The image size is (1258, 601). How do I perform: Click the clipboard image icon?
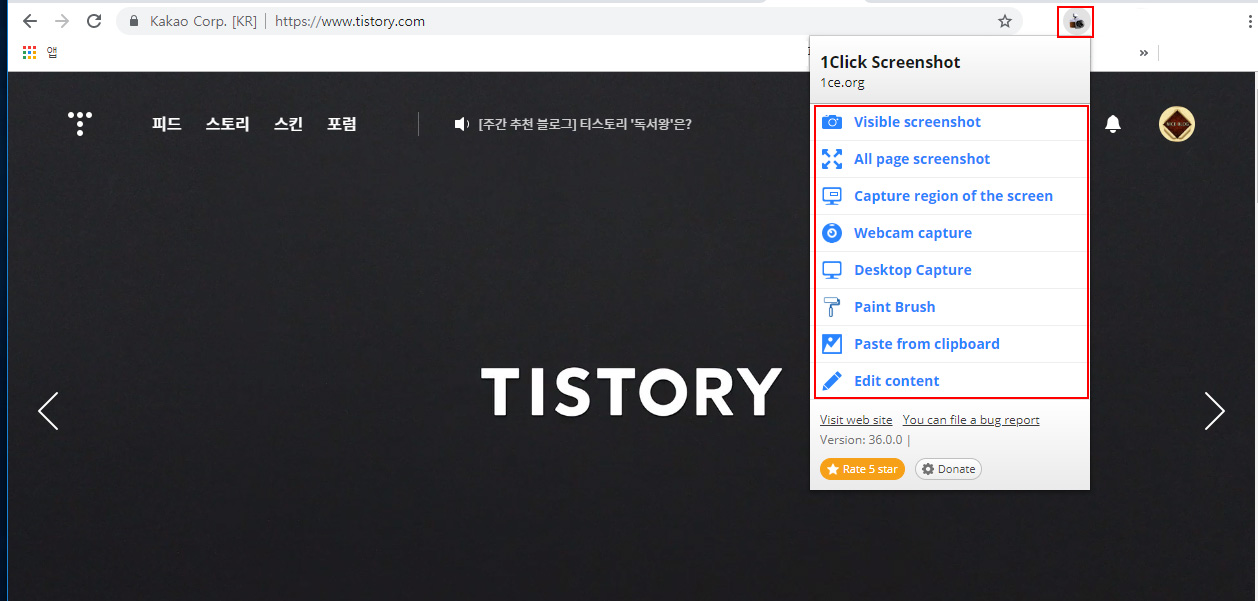click(x=832, y=344)
